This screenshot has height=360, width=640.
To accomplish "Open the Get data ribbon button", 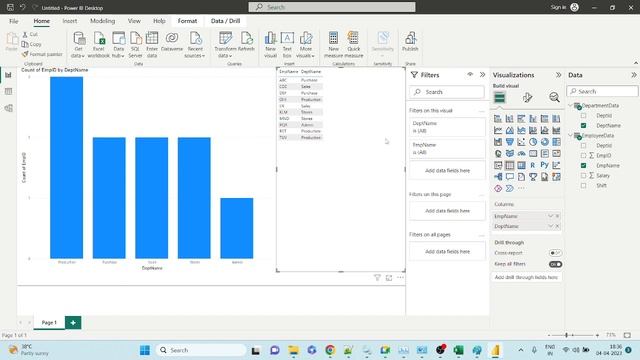I will click(78, 44).
